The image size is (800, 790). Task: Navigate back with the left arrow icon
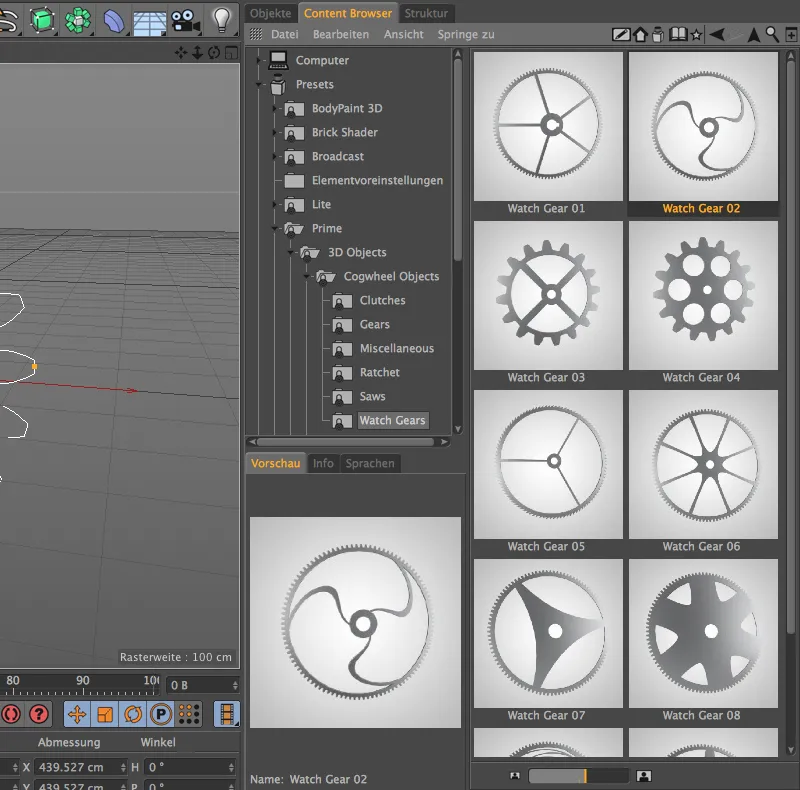click(717, 35)
